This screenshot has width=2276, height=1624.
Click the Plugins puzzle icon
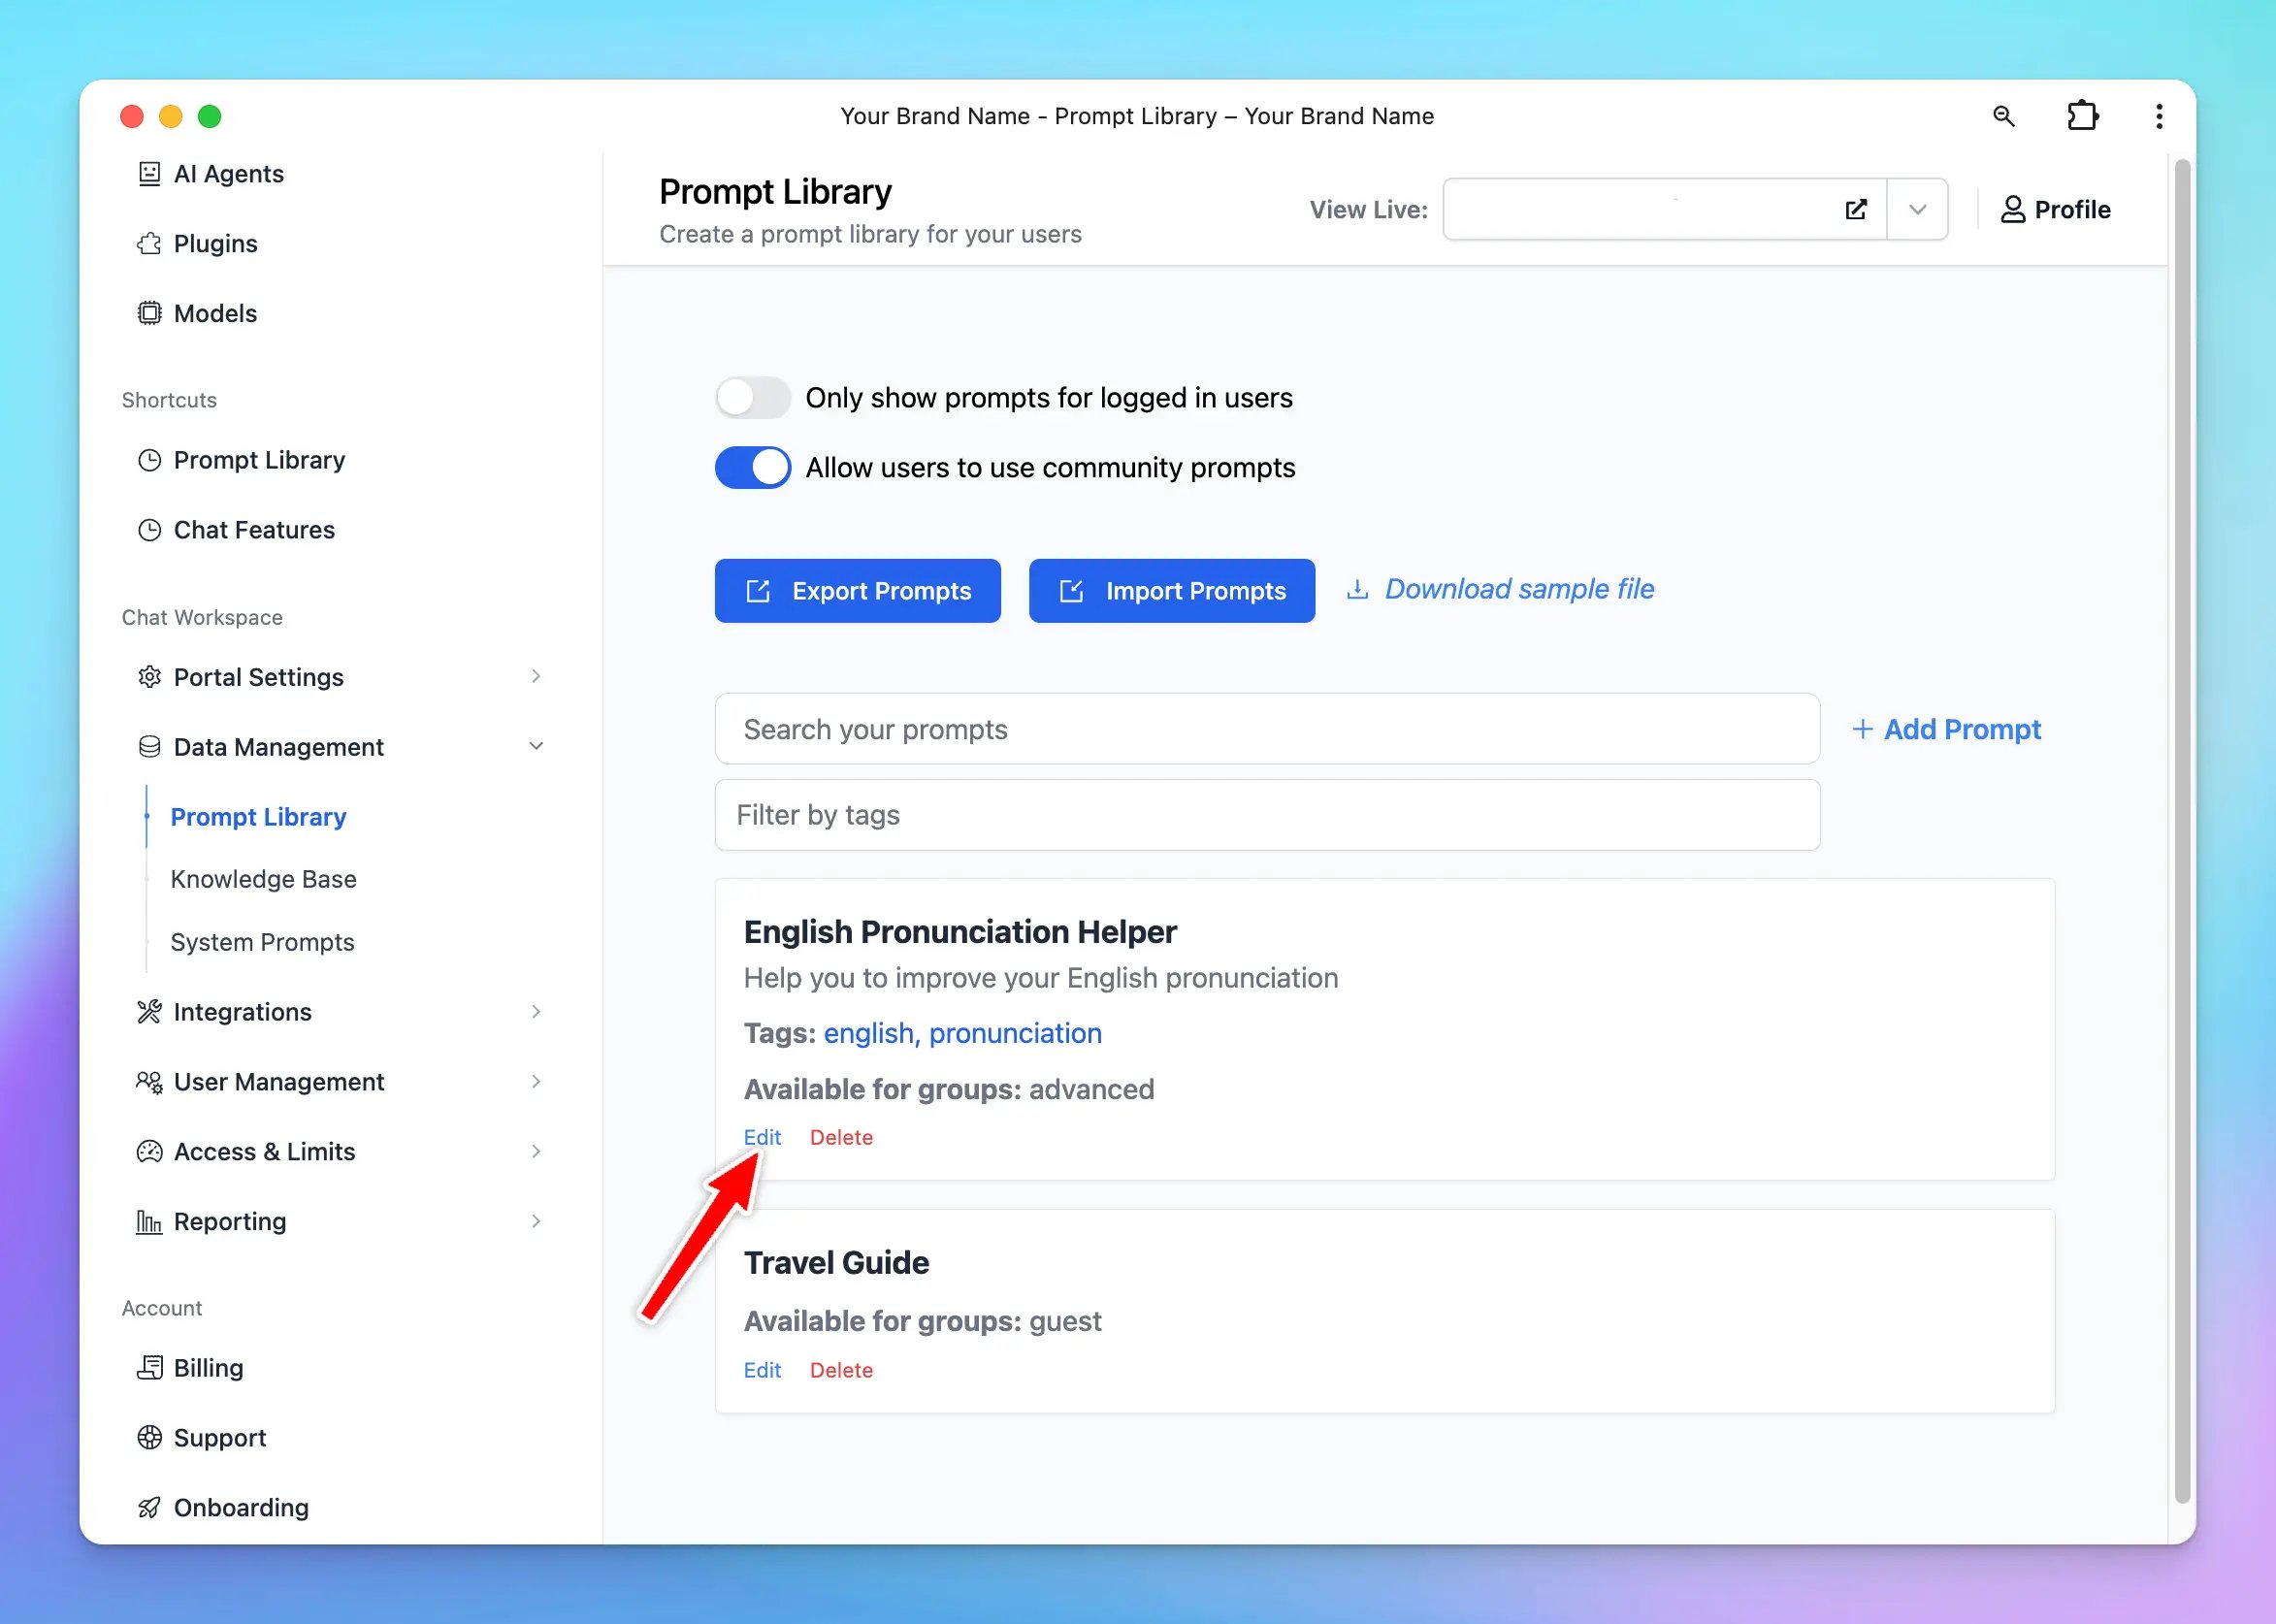tap(149, 244)
